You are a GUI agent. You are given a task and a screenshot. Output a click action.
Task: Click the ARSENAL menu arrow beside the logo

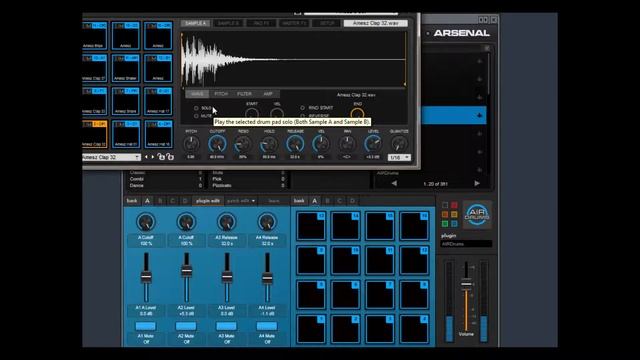pyautogui.click(x=428, y=33)
